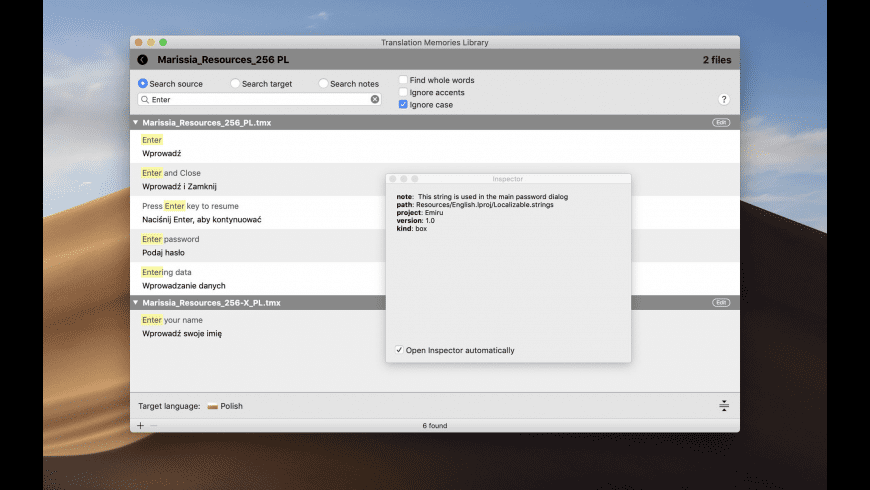This screenshot has width=870, height=490.
Task: Click the Polish flag icon next to Target language
Action: 212,406
